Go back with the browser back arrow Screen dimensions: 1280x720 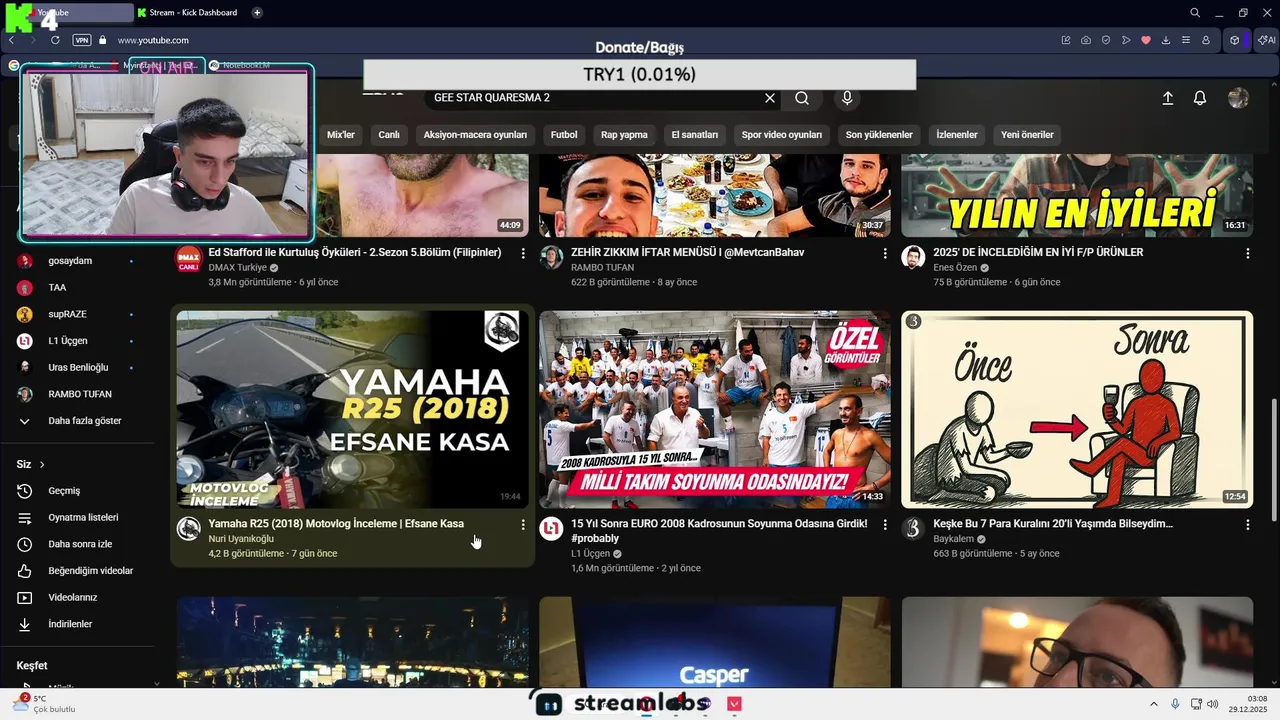[x=11, y=40]
